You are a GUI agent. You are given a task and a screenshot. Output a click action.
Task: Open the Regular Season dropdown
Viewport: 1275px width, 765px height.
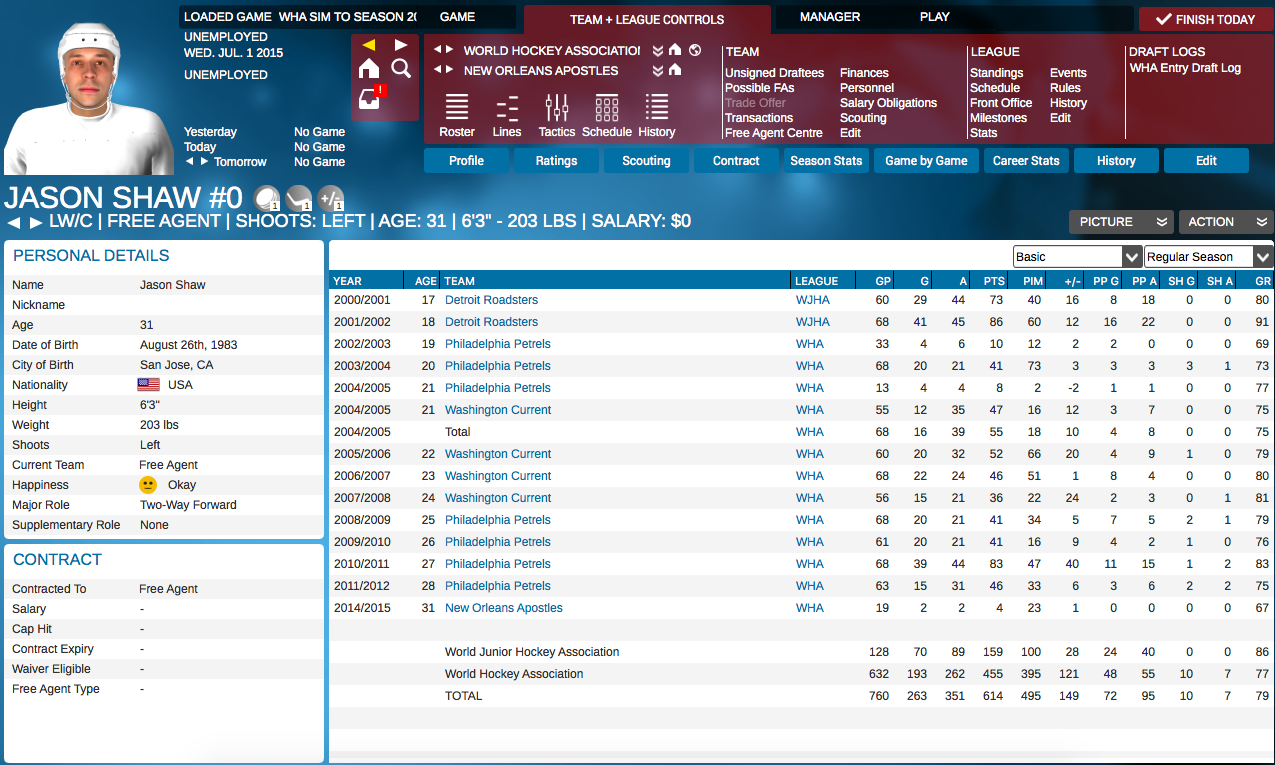click(1208, 257)
